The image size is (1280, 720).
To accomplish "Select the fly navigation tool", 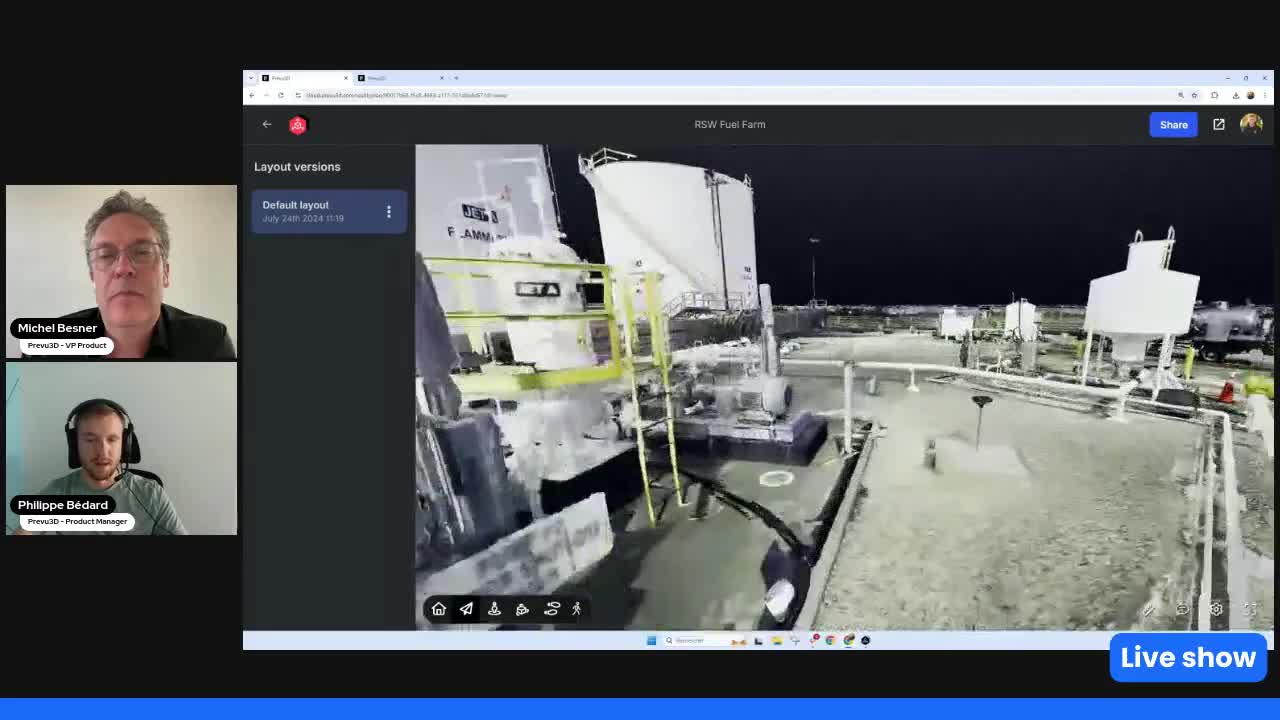I will point(466,609).
